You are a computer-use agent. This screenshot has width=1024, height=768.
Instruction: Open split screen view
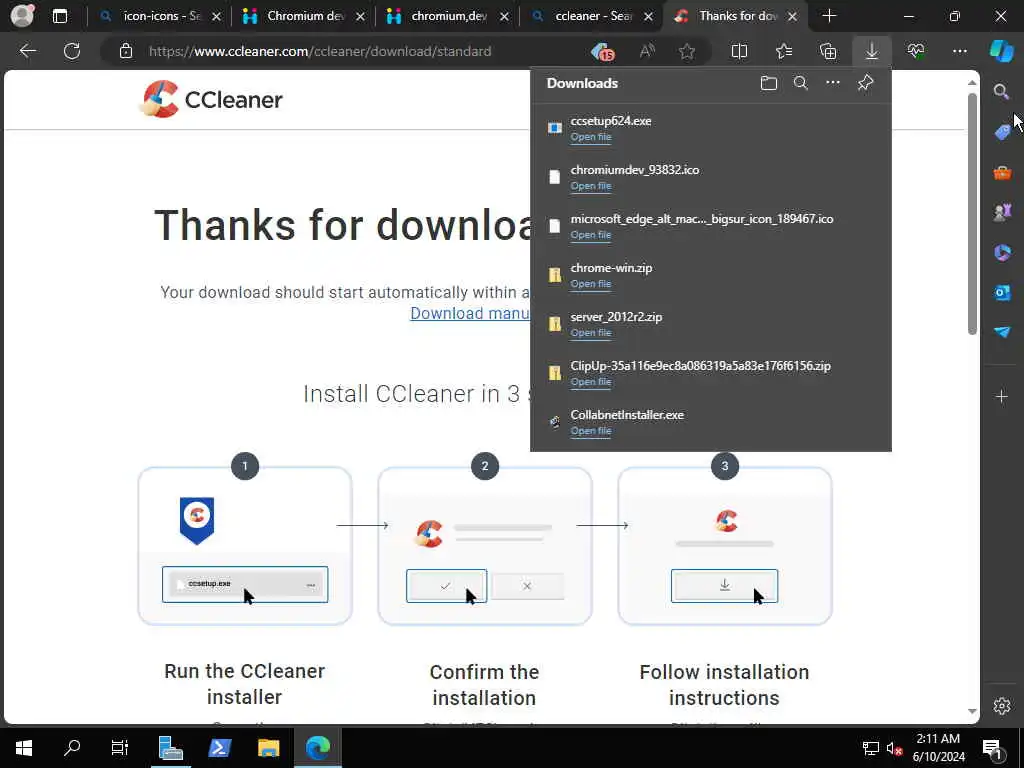pyautogui.click(x=739, y=51)
